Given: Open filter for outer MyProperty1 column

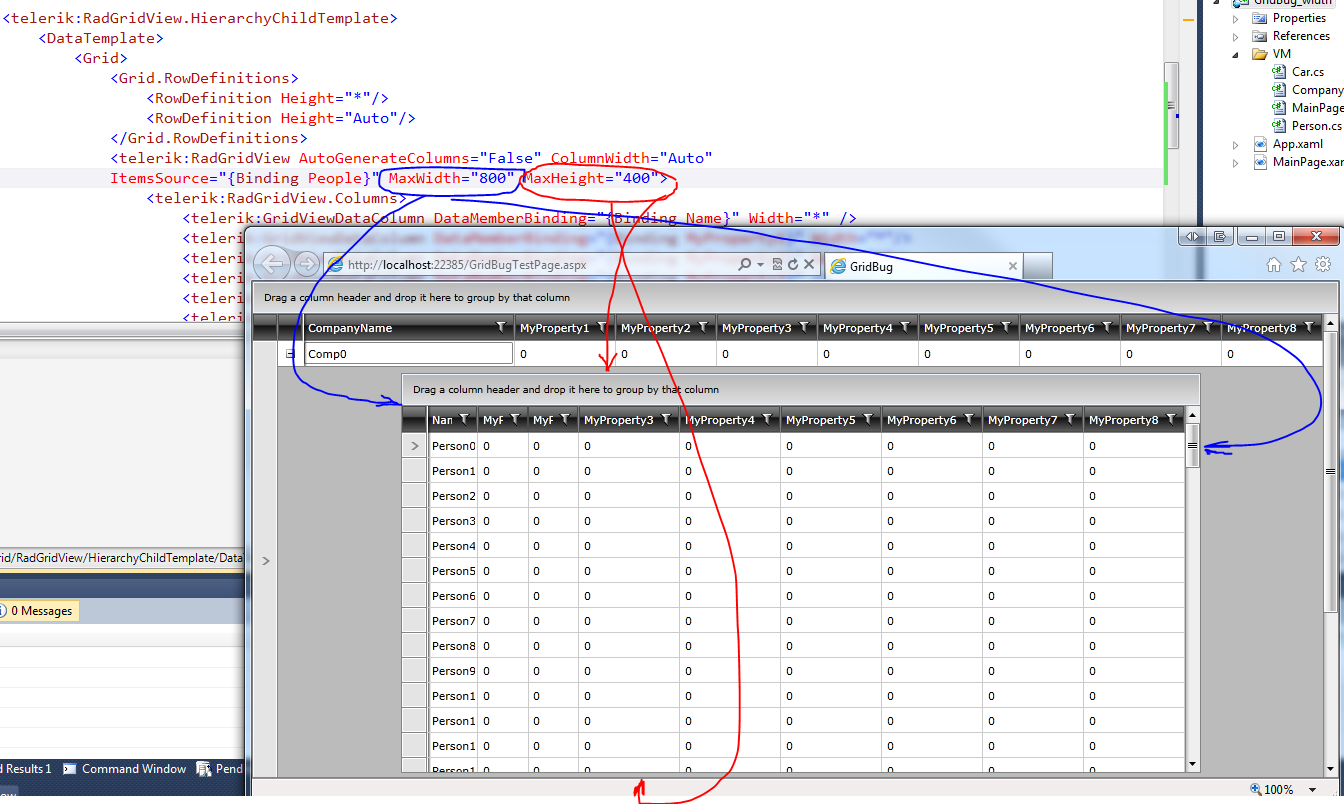Looking at the screenshot, I should (x=602, y=327).
